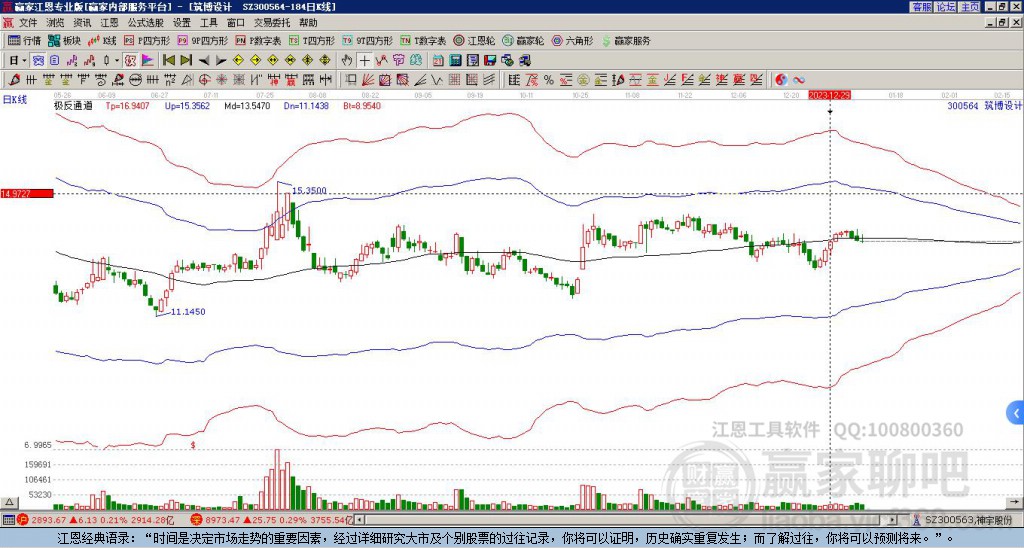Open the T数字表 tool
This screenshot has height=548, width=1024.
pyautogui.click(x=423, y=40)
